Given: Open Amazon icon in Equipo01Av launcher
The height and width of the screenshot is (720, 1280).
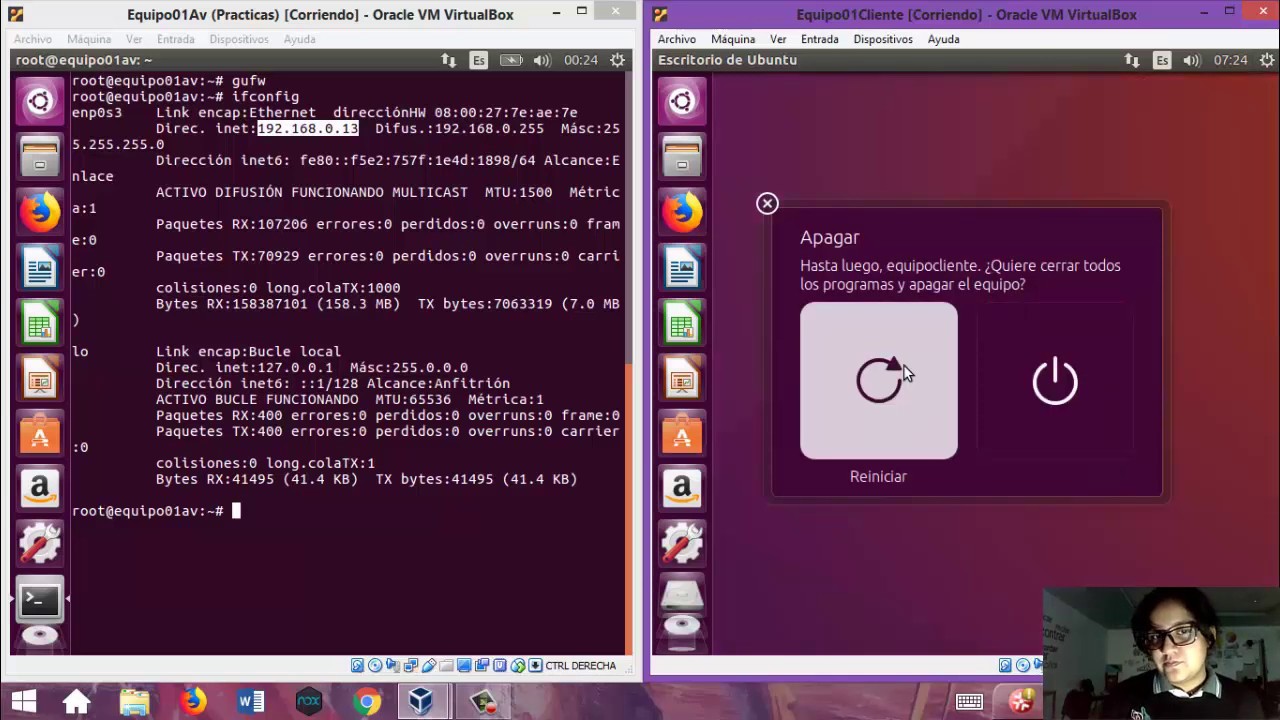Looking at the screenshot, I should point(40,490).
